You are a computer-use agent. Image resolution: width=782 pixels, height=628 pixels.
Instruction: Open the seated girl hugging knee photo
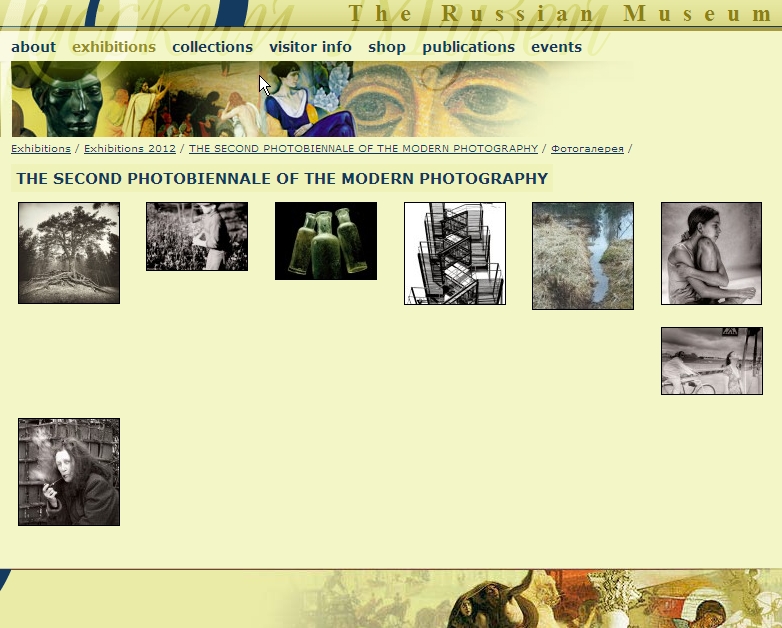(x=712, y=253)
